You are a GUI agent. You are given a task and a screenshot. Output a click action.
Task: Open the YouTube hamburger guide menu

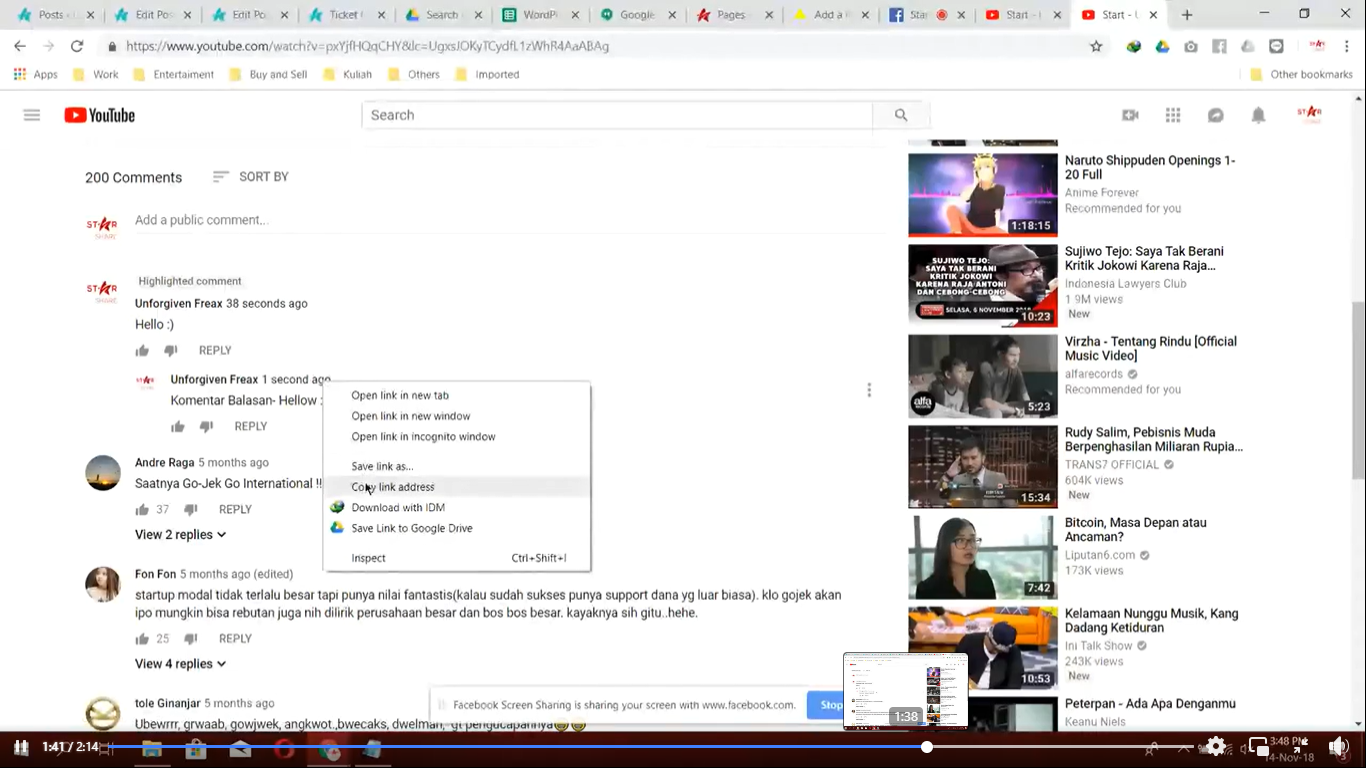click(x=32, y=115)
